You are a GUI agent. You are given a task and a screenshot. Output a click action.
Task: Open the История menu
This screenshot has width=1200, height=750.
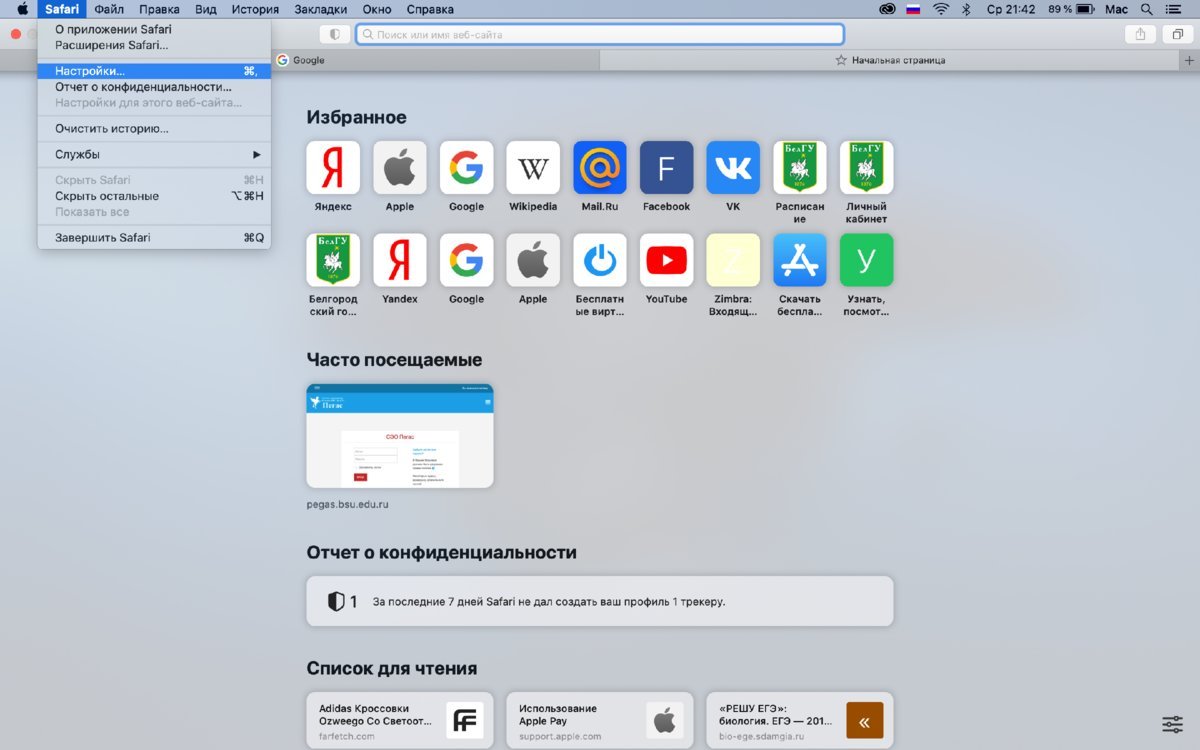255,9
